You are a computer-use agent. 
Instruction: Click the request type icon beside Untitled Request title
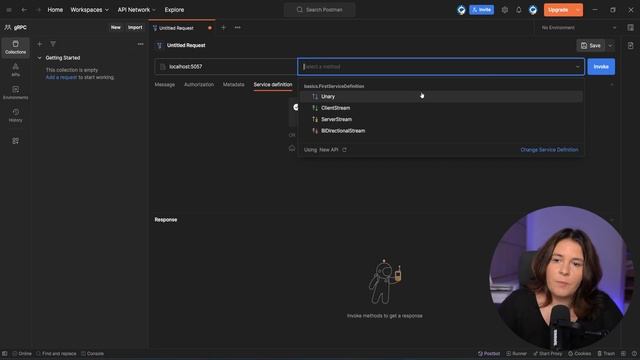(x=160, y=46)
